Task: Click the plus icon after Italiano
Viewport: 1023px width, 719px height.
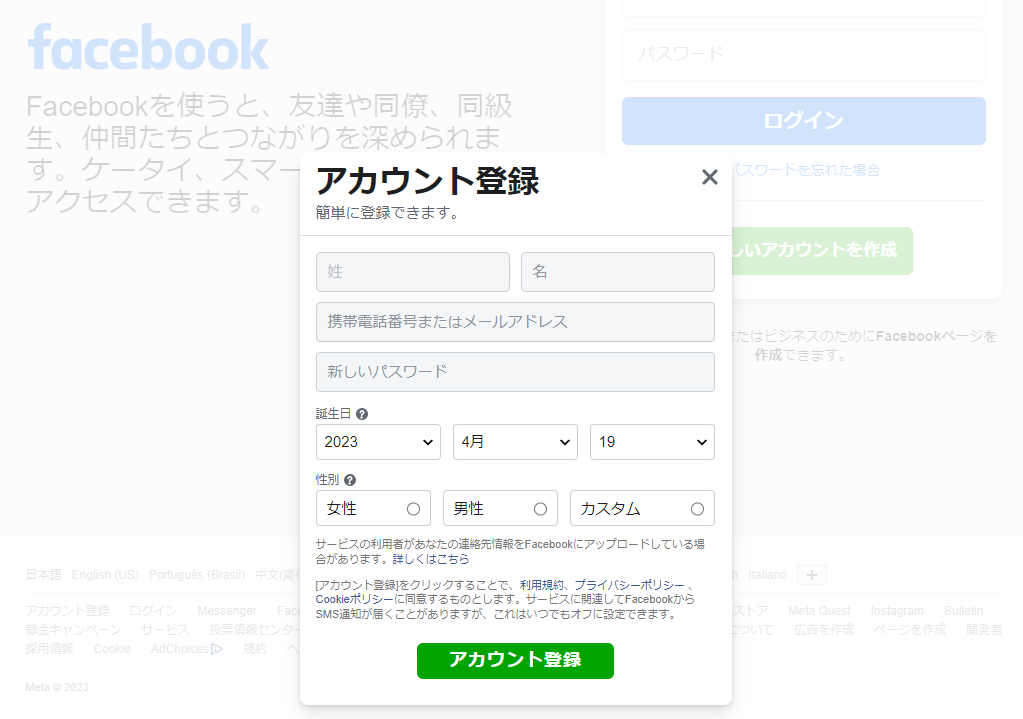Action: point(812,575)
